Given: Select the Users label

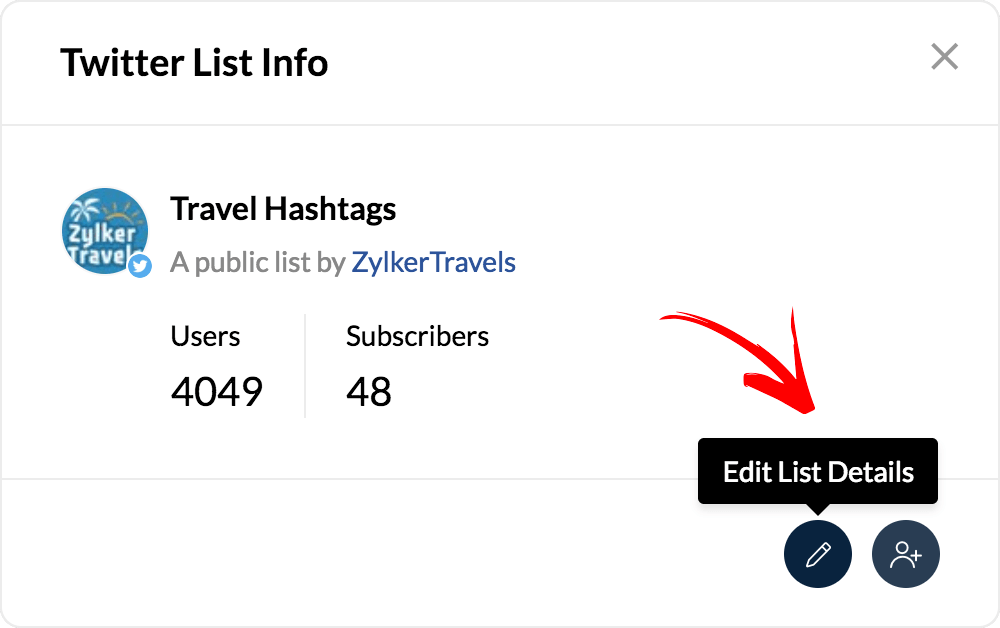Looking at the screenshot, I should coord(205,336).
